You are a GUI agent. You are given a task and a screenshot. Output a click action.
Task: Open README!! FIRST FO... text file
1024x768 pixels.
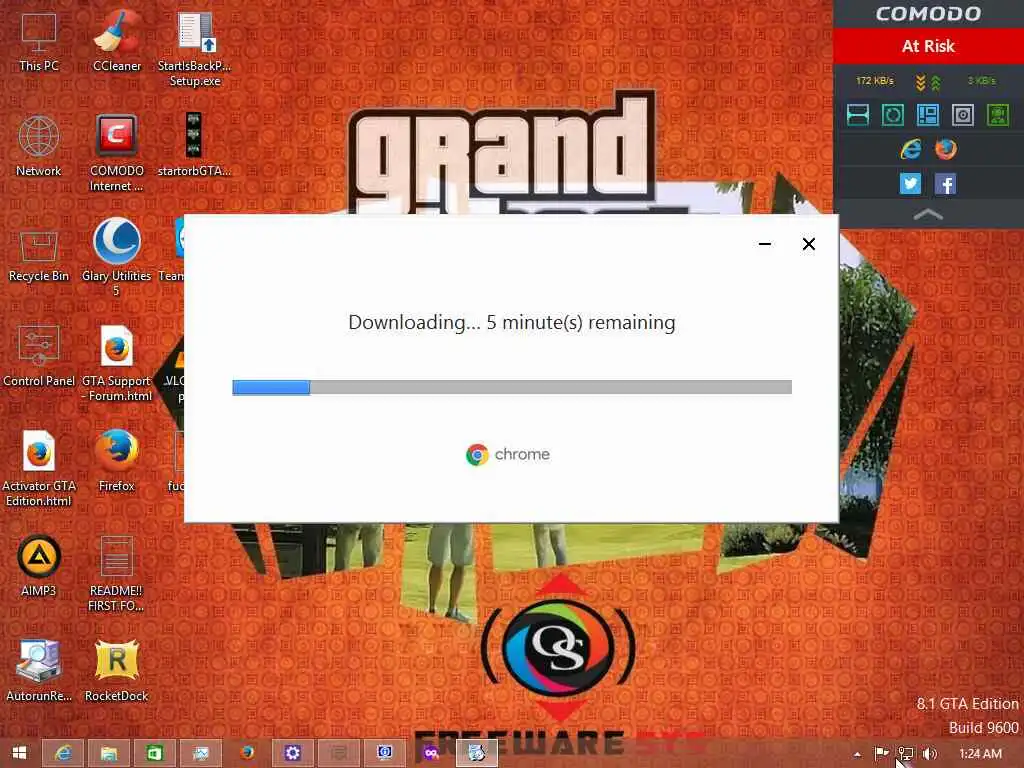coord(116,573)
